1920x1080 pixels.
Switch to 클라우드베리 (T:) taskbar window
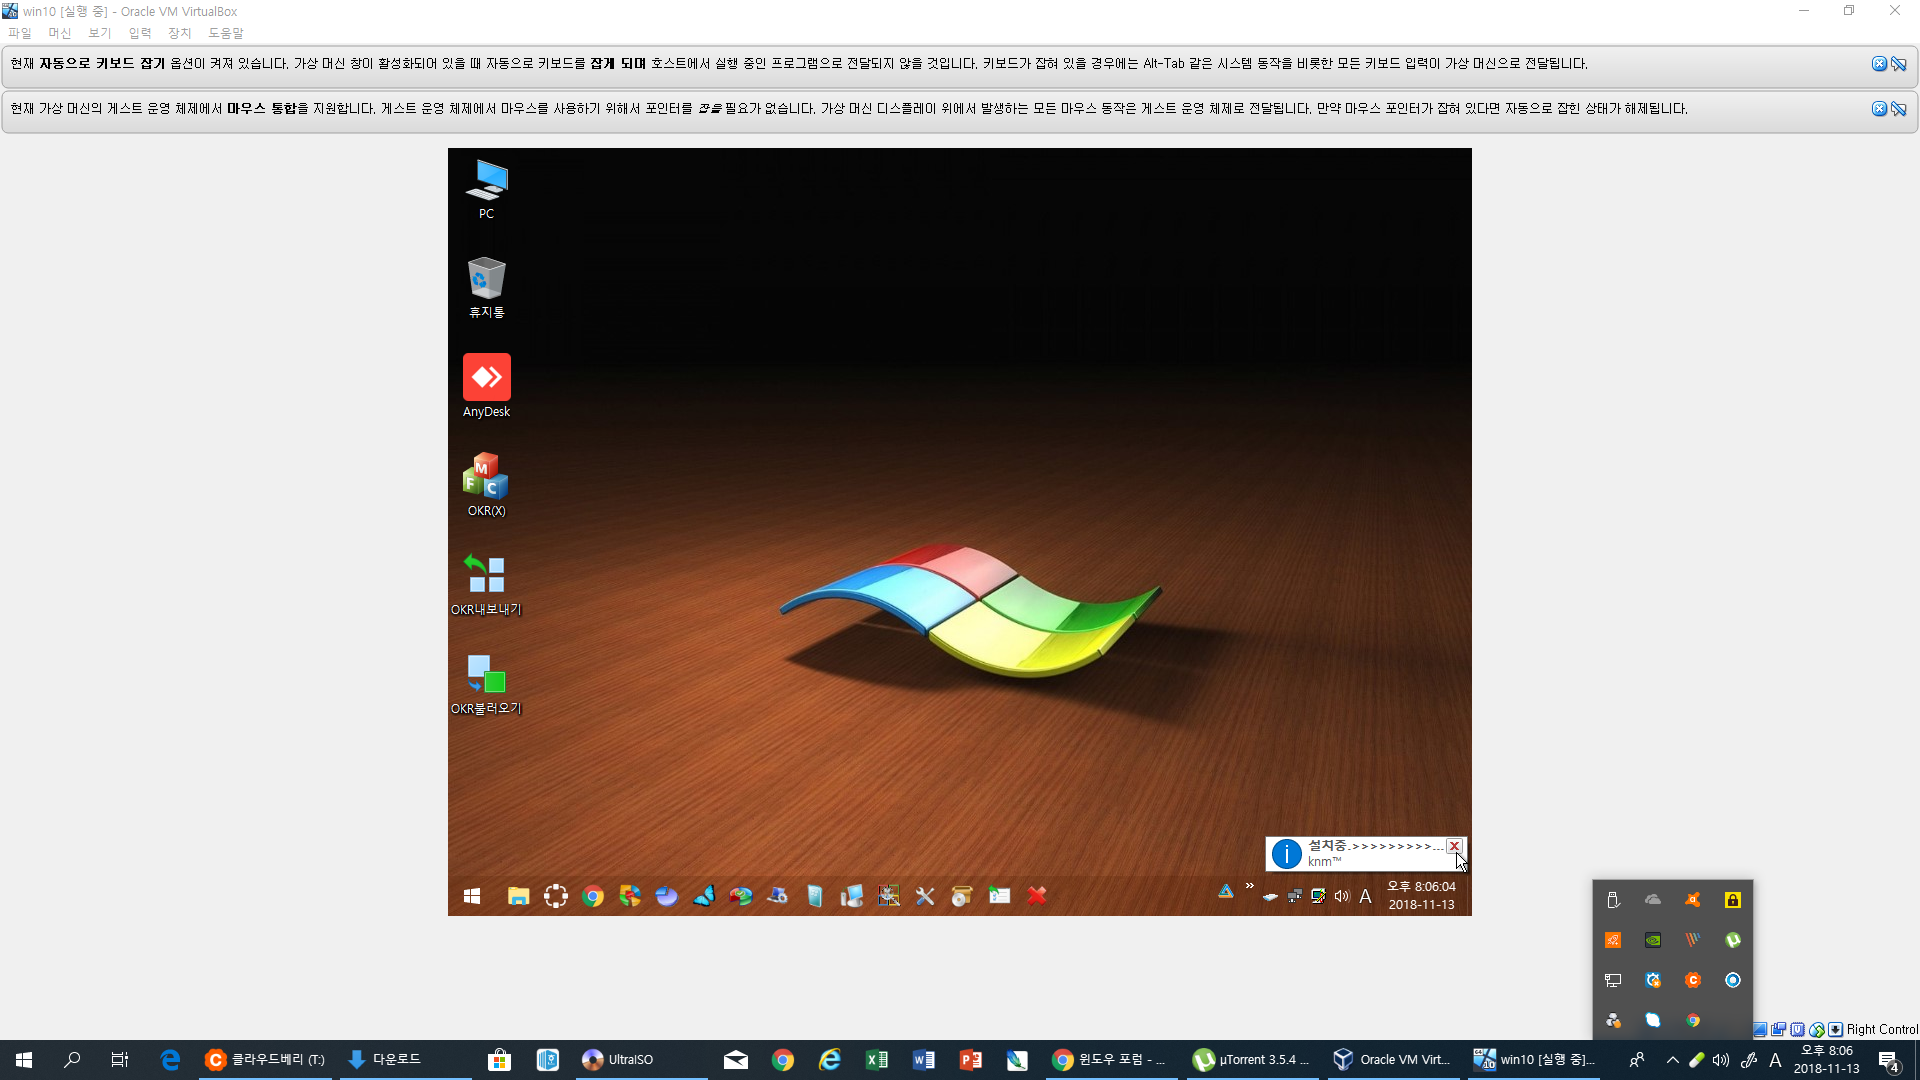click(x=265, y=1060)
